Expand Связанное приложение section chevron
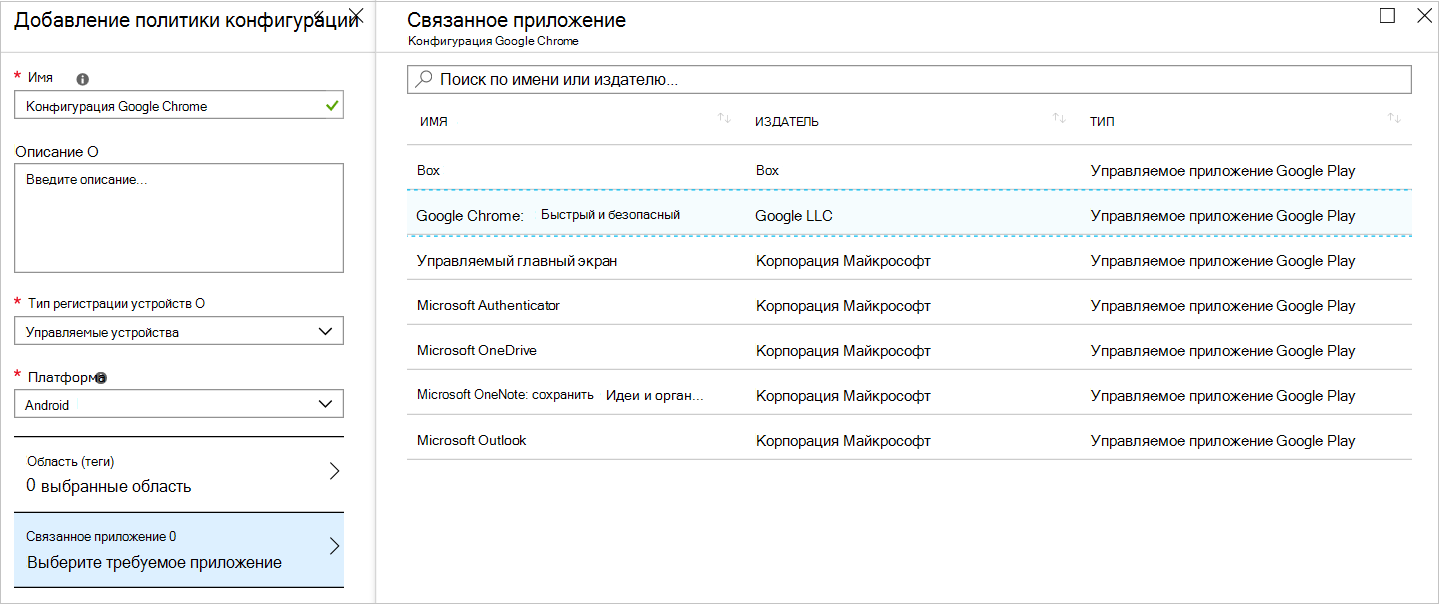Screen dimensions: 1439x604 coord(335,546)
